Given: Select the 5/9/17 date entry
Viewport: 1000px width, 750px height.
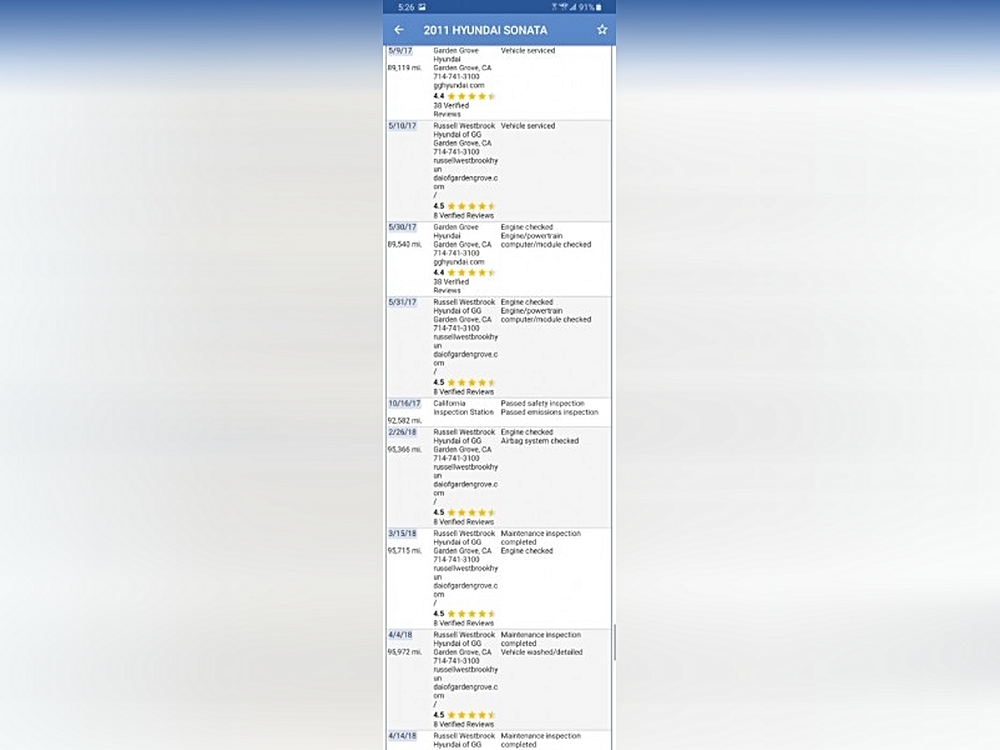Looking at the screenshot, I should pyautogui.click(x=401, y=50).
